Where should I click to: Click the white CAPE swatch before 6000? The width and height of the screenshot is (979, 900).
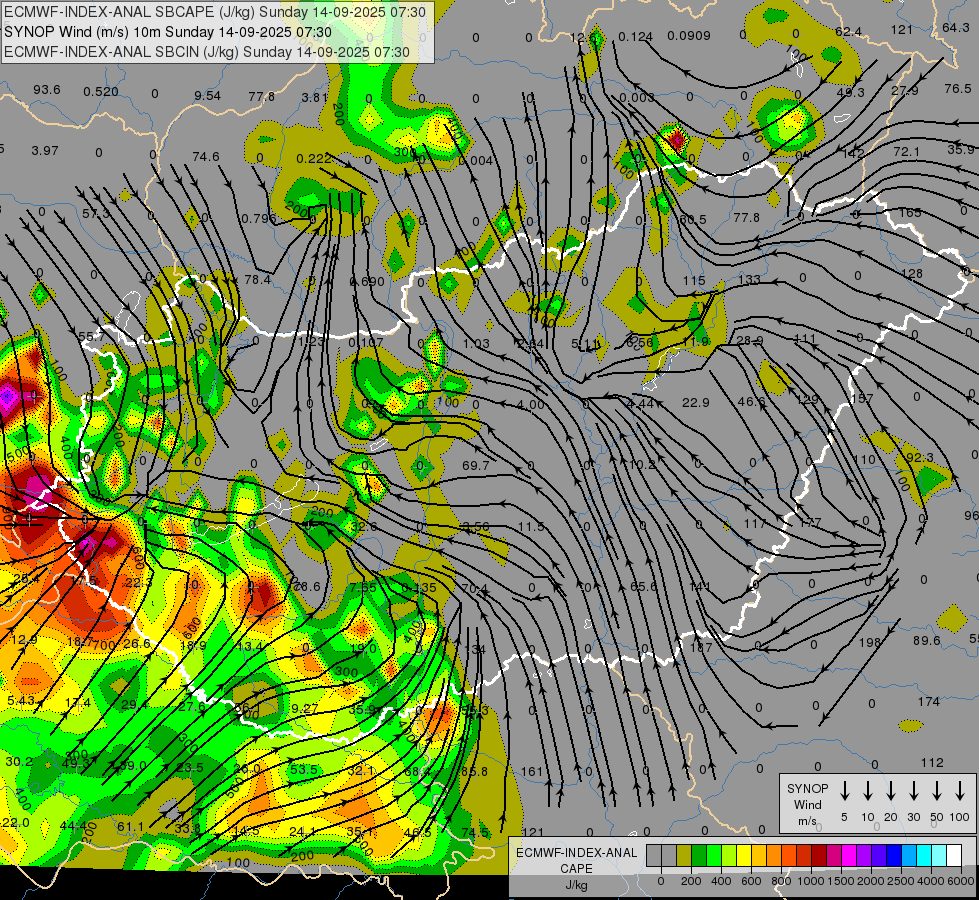click(x=953, y=856)
